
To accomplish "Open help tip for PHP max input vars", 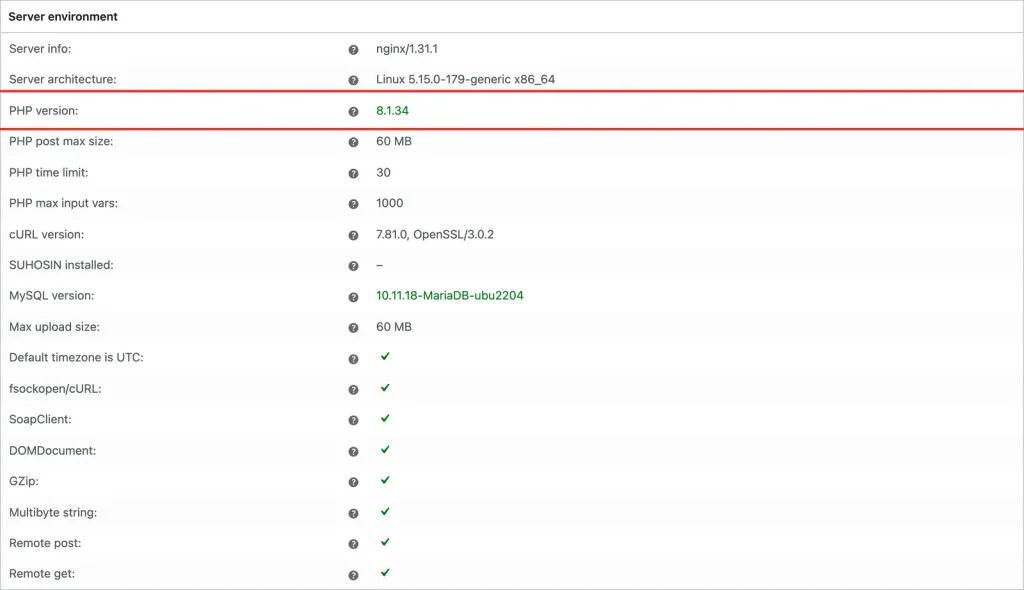I will pyautogui.click(x=353, y=205).
